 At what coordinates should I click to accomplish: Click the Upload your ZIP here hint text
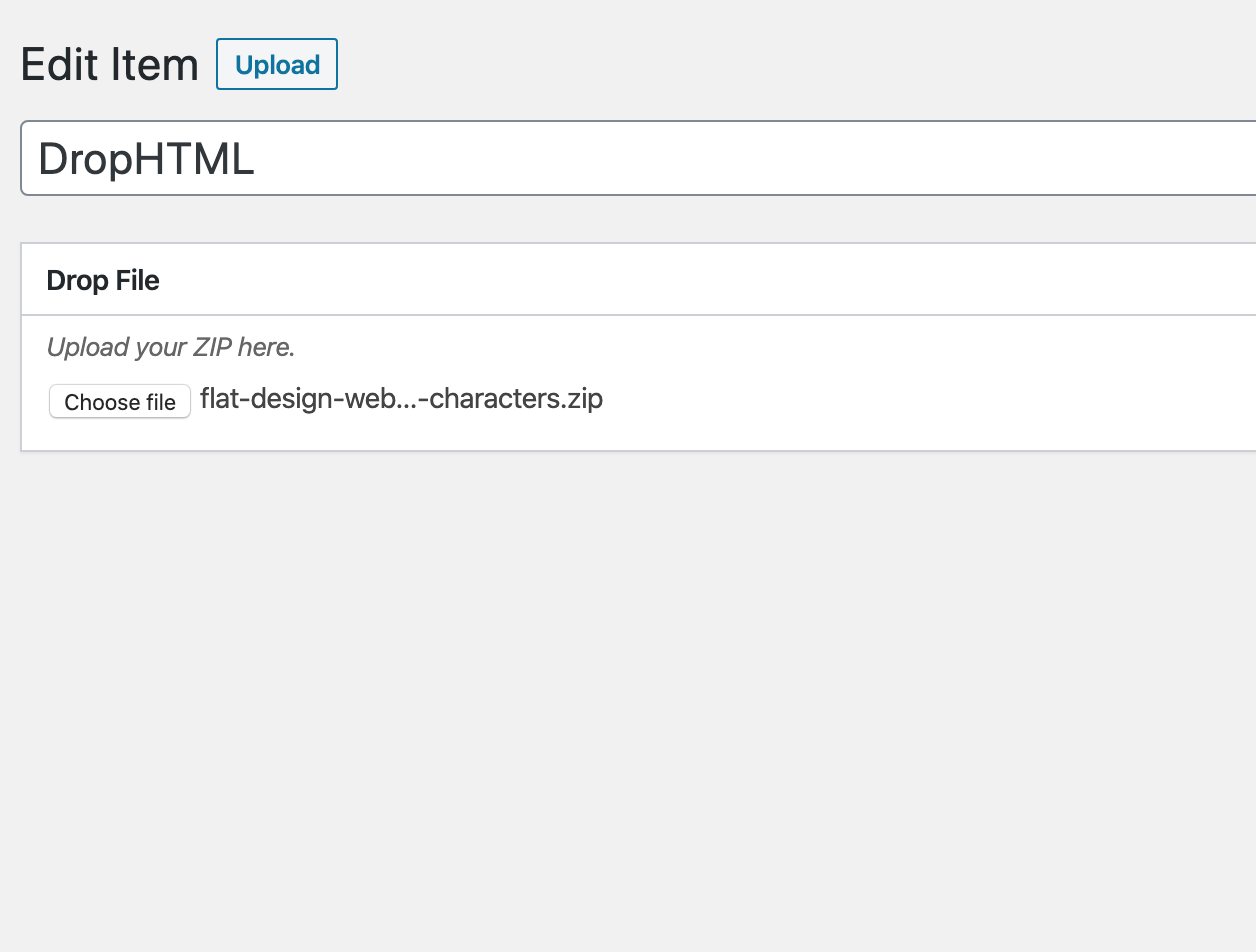170,347
